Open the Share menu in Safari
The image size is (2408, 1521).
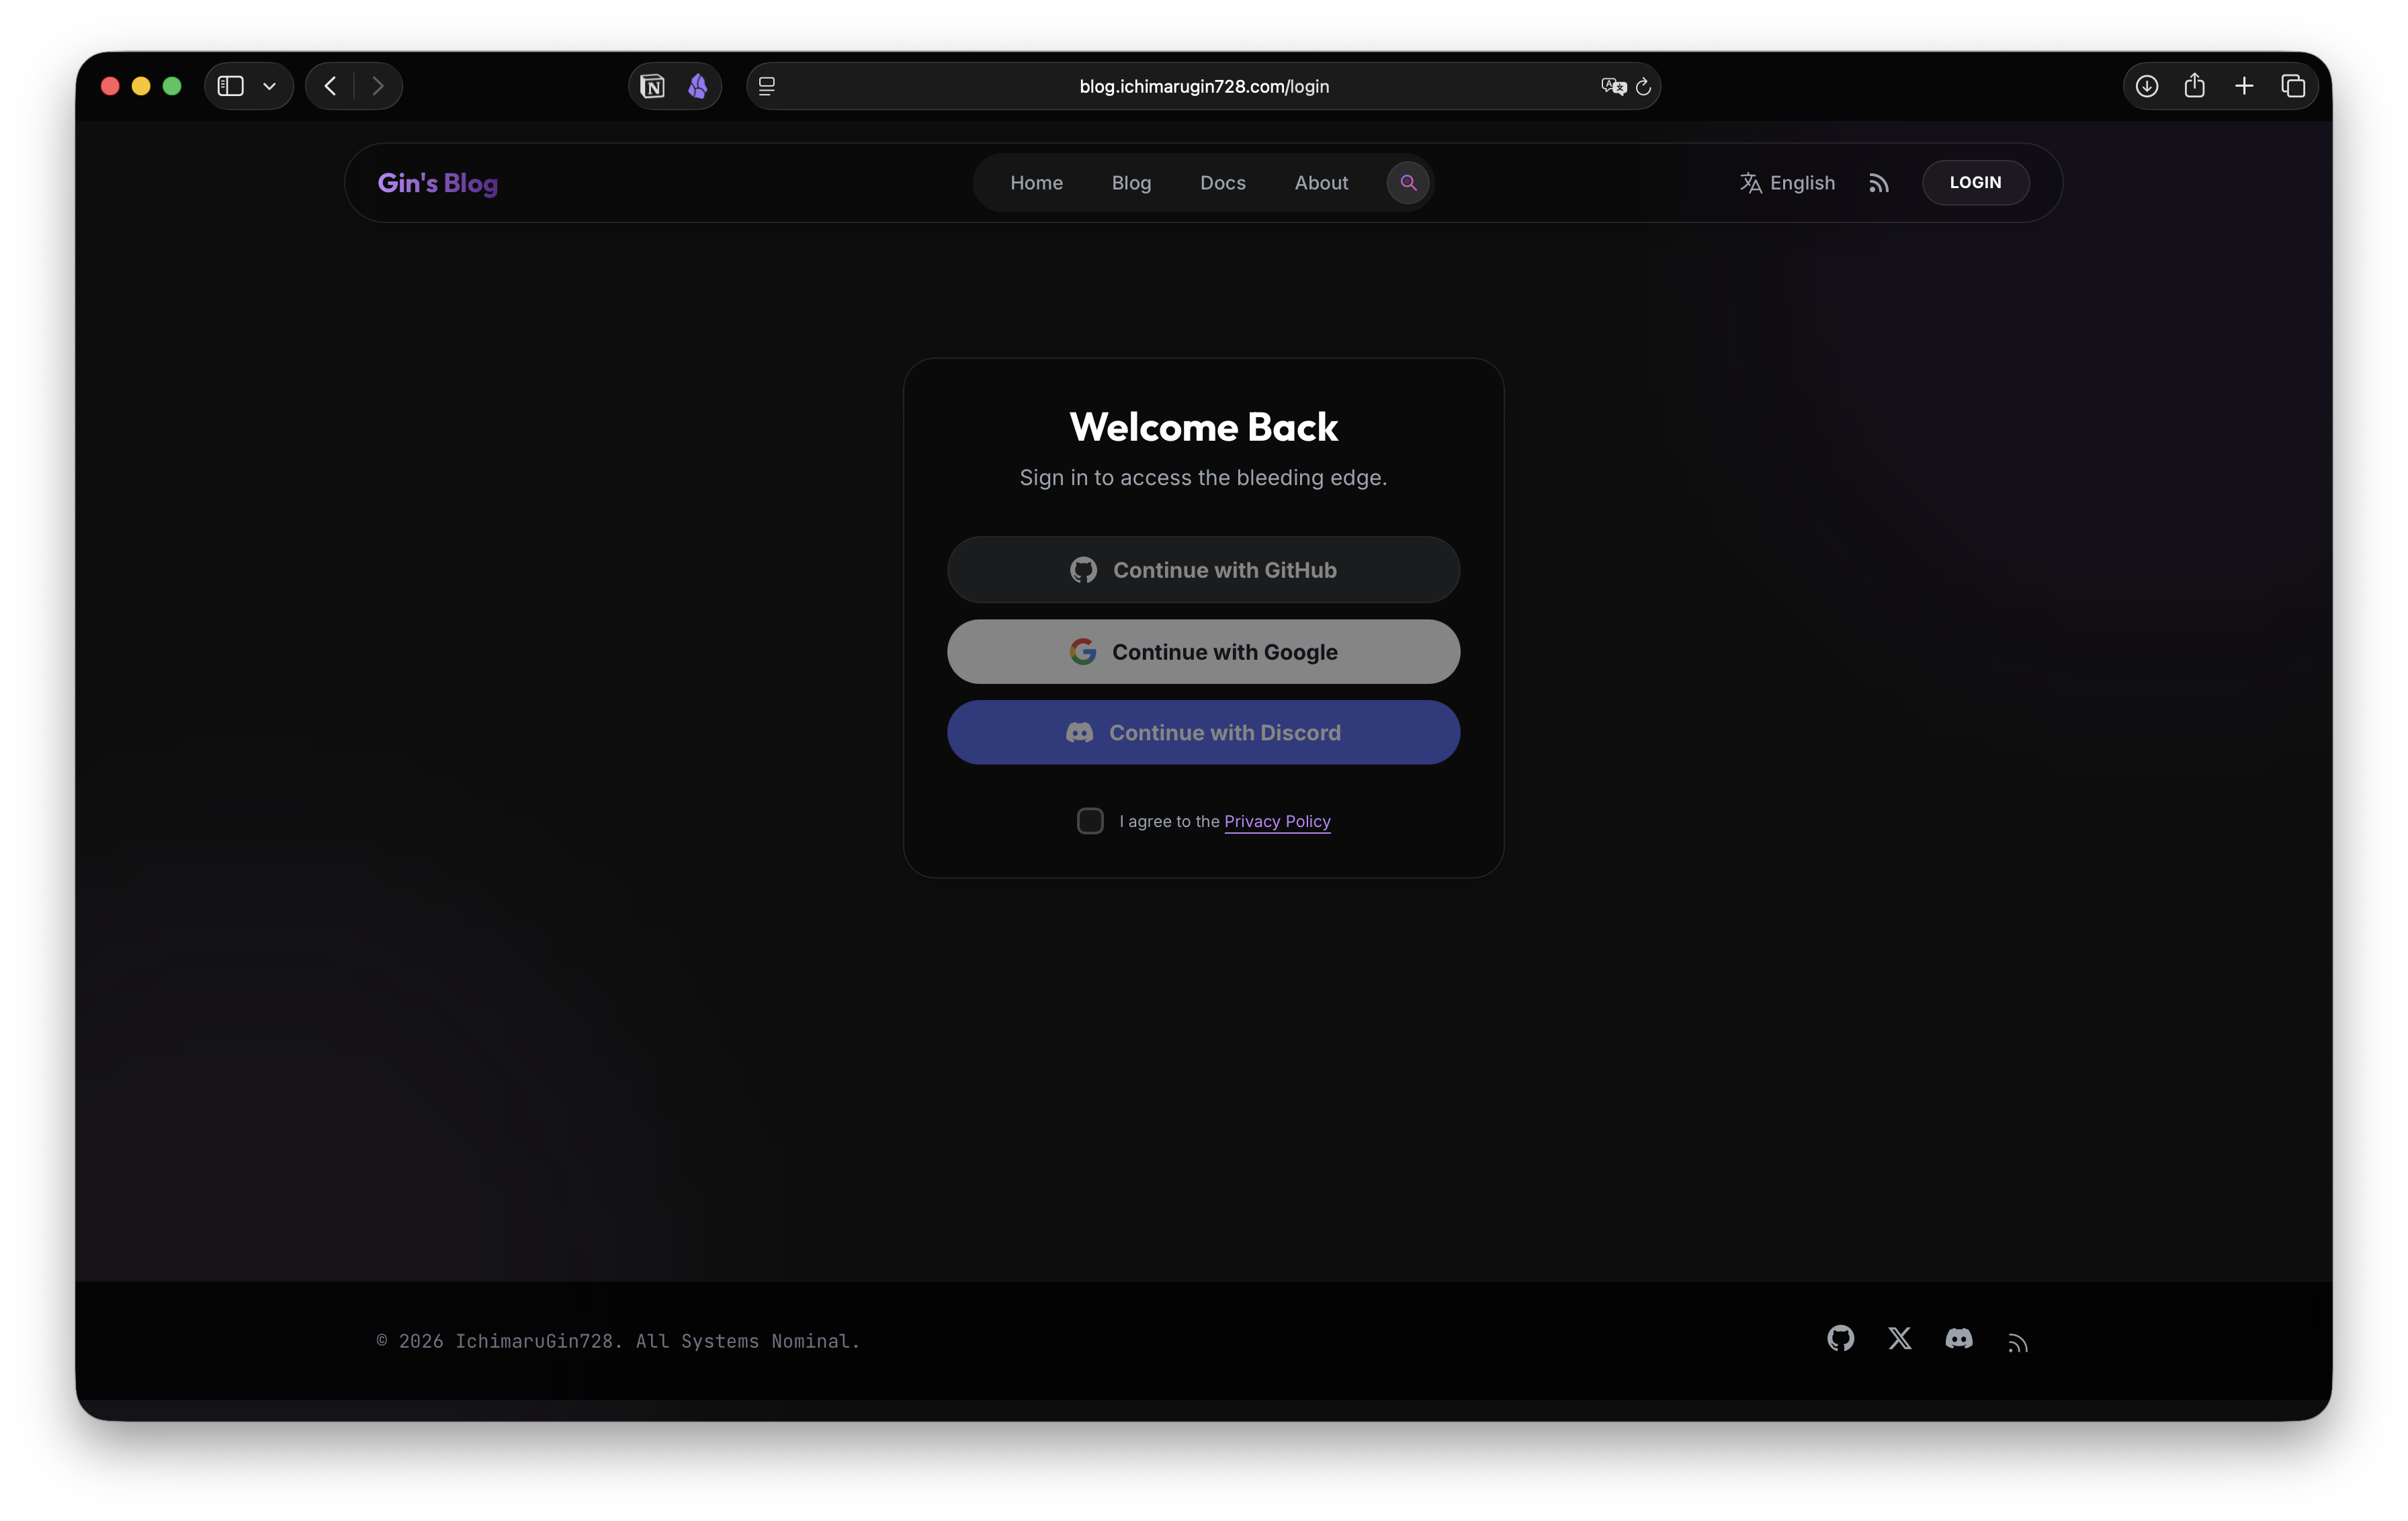tap(2194, 85)
